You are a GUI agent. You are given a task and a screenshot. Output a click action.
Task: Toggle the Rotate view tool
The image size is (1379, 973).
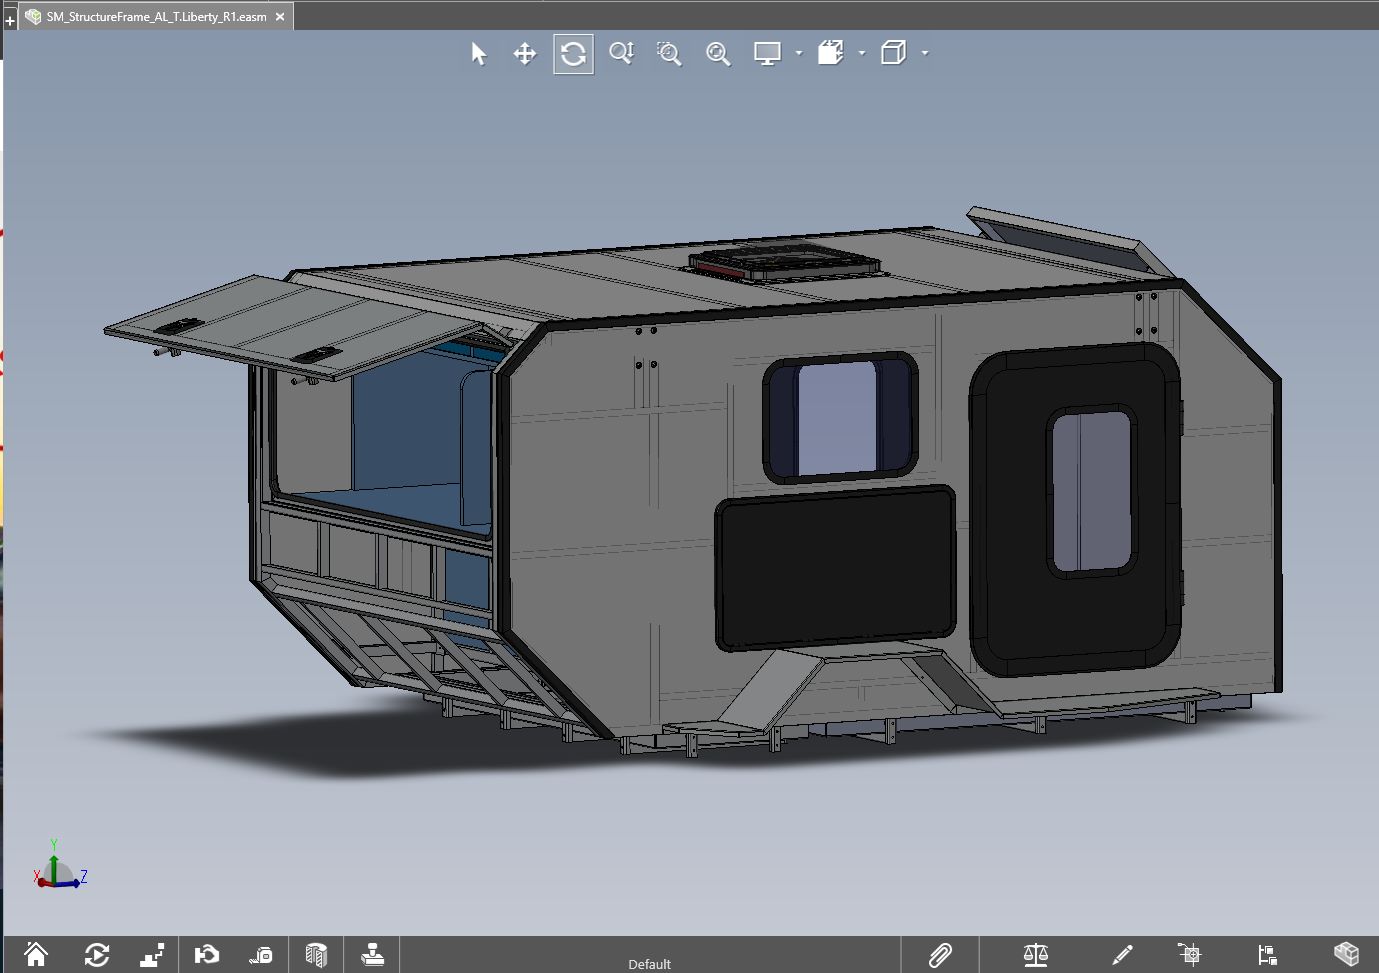click(x=573, y=54)
